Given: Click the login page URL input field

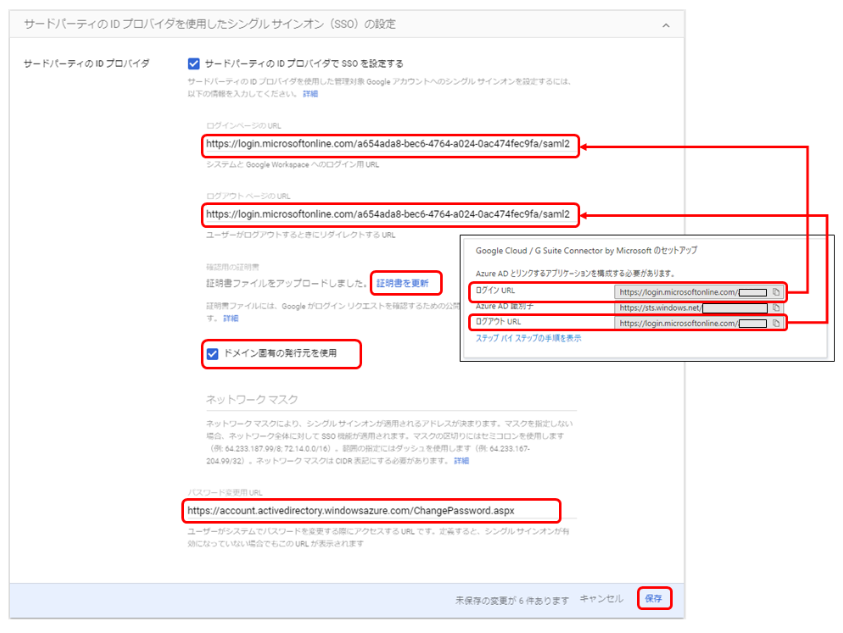Looking at the screenshot, I should (x=390, y=145).
